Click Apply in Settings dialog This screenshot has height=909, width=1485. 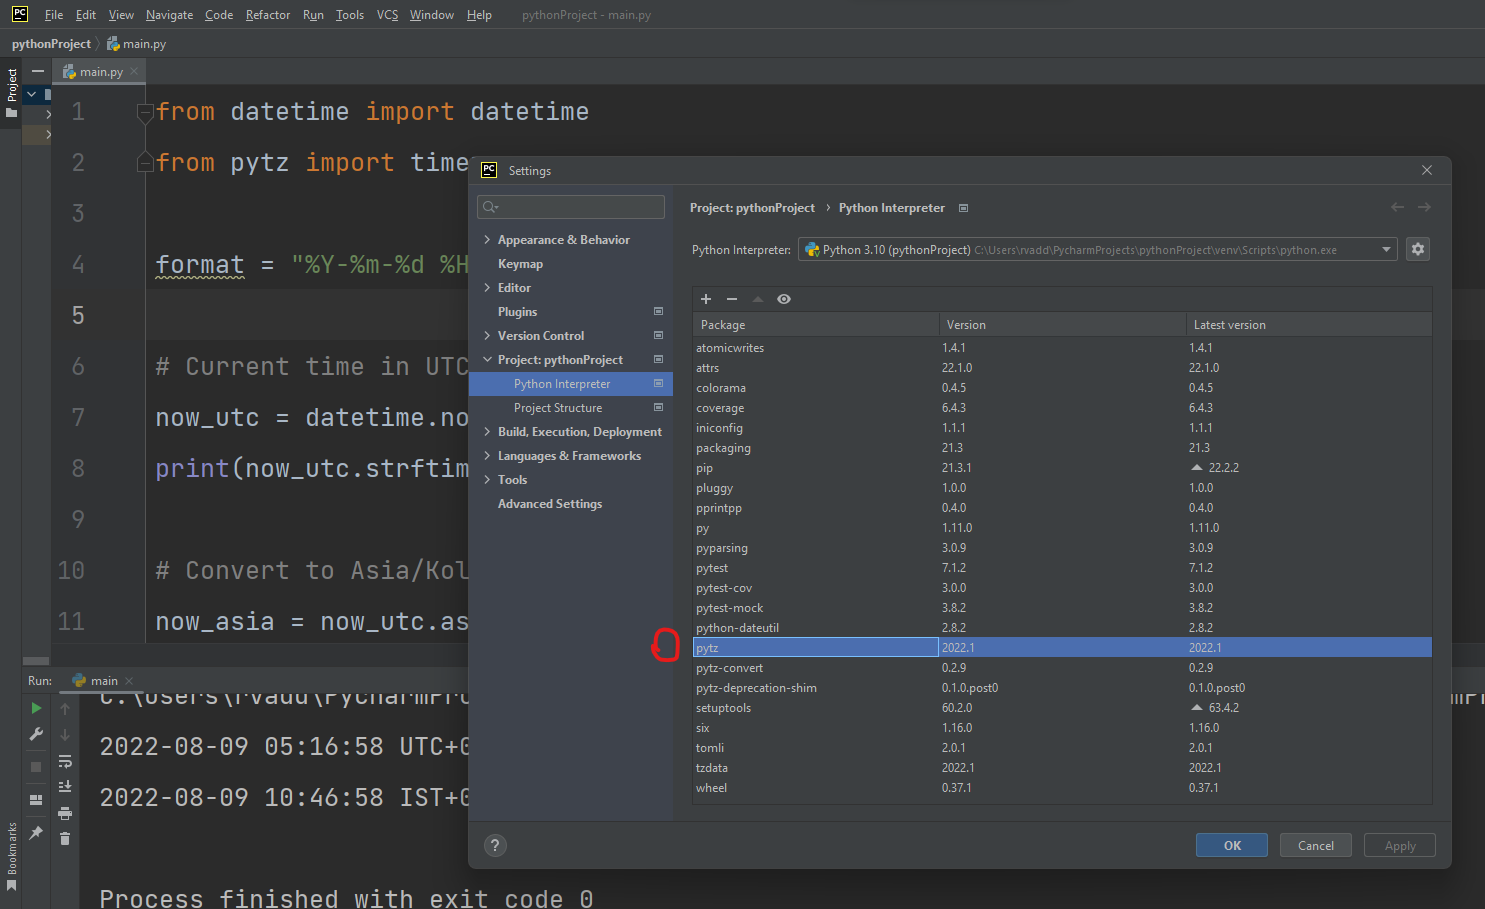(1400, 845)
